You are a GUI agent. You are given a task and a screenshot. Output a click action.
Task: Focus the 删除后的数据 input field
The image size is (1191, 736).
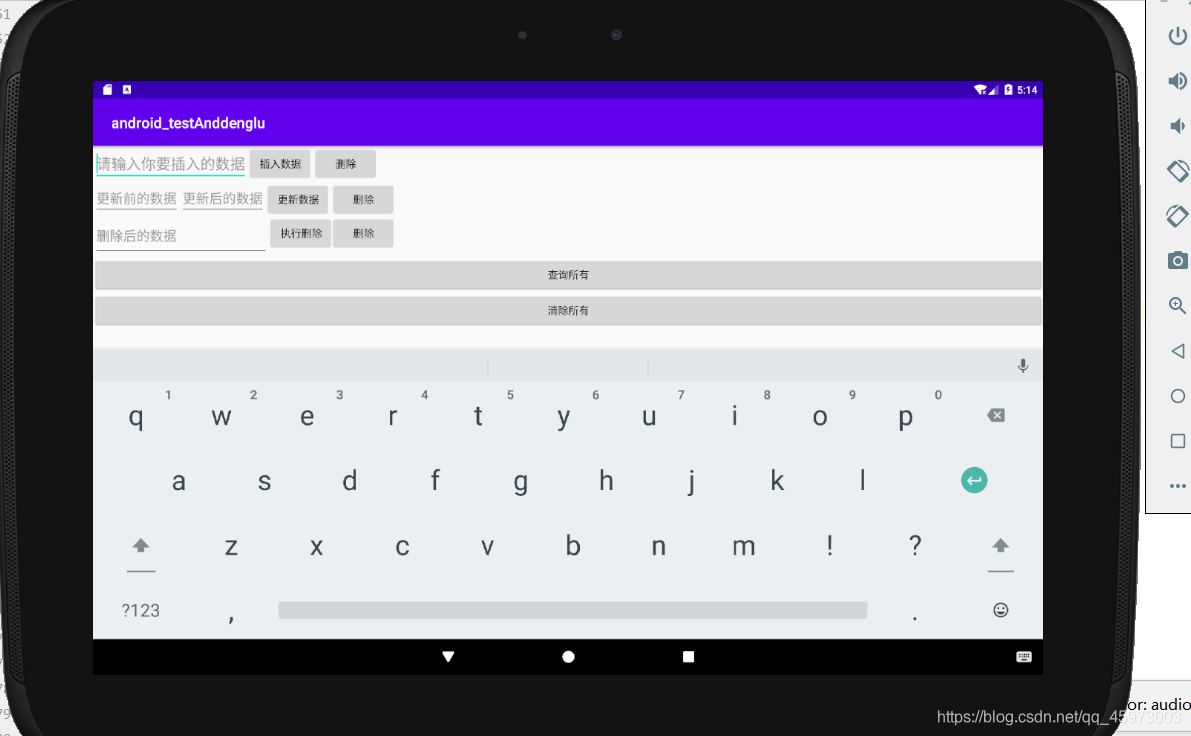[x=180, y=235]
